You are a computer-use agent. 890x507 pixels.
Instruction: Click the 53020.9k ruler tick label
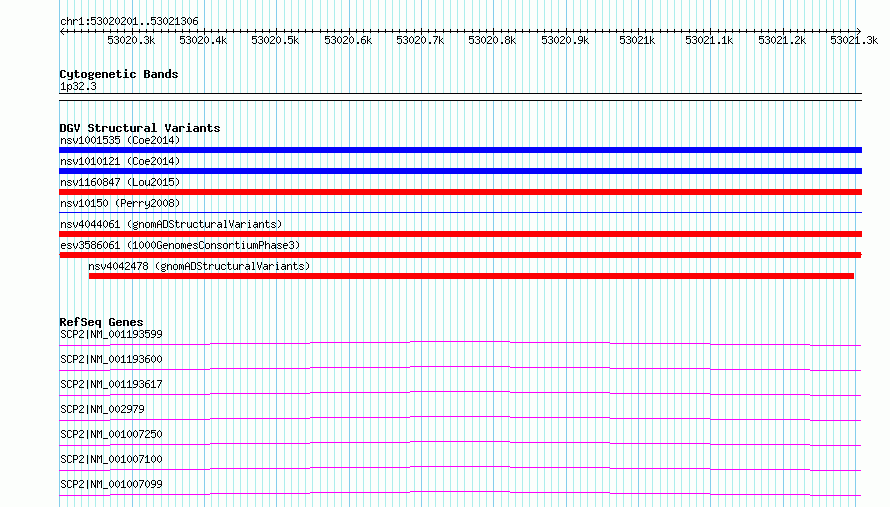[565, 40]
